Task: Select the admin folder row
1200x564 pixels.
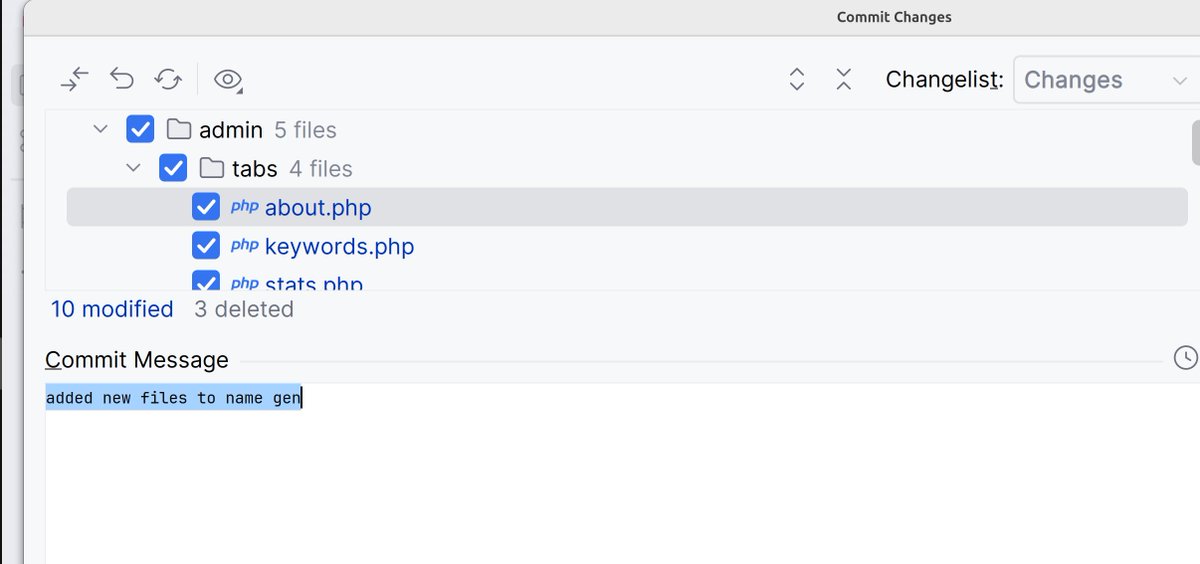Action: [627, 129]
